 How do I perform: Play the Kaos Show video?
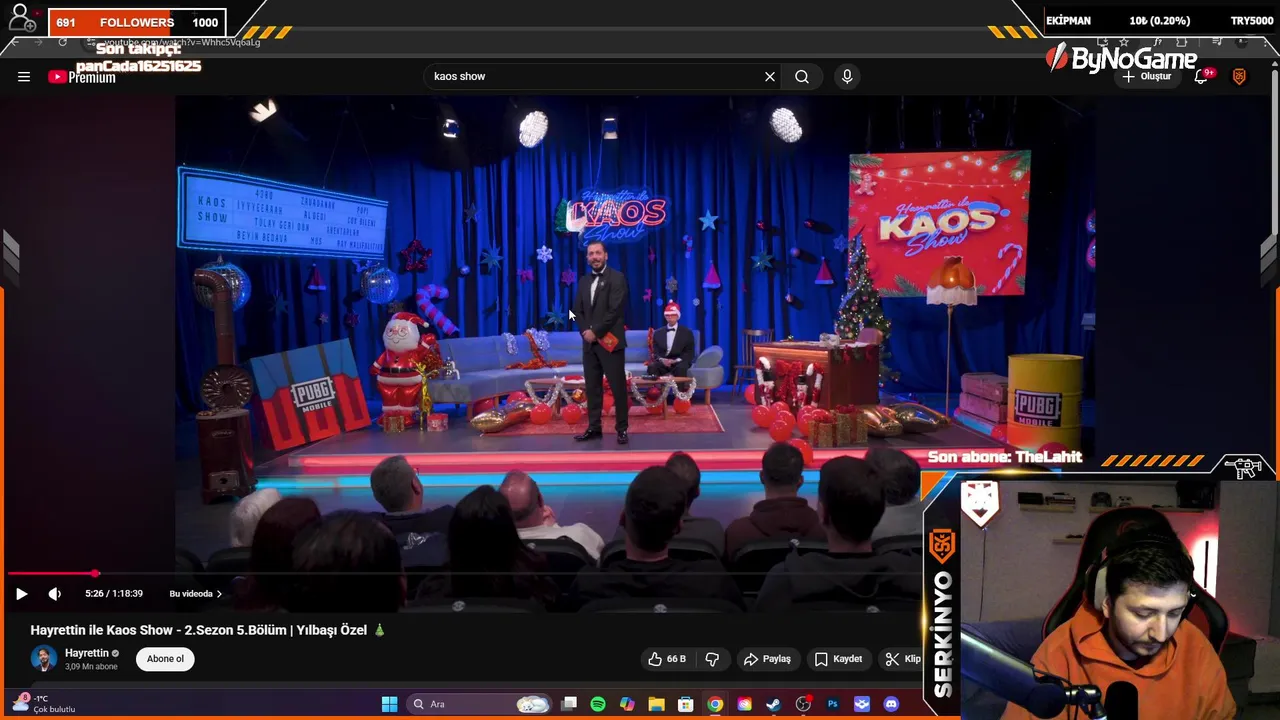(21, 593)
